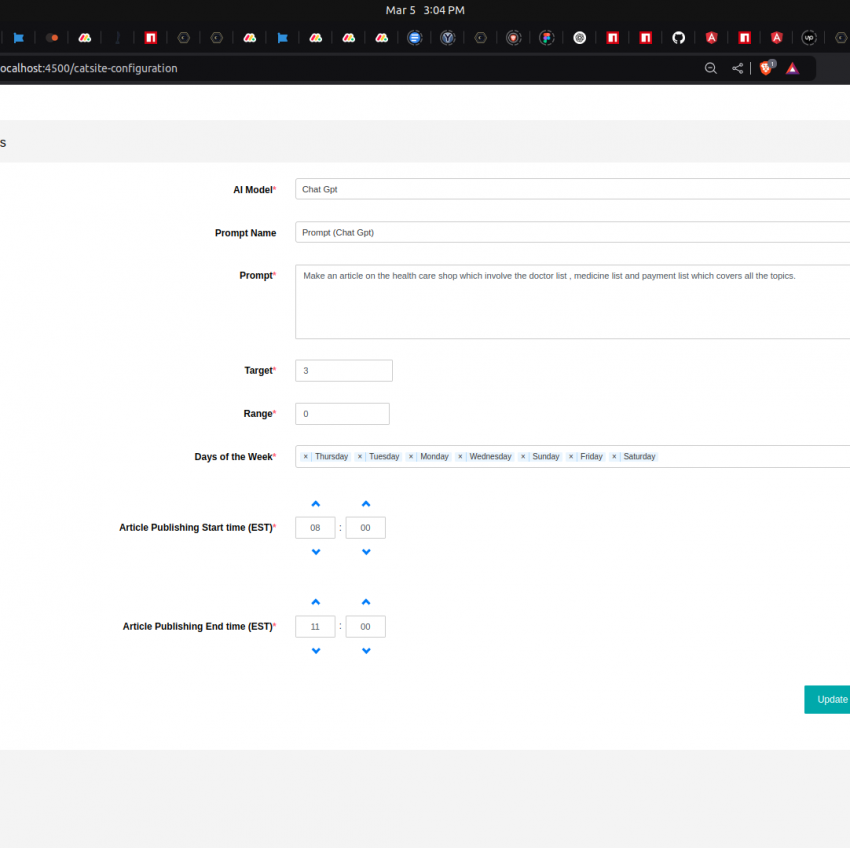
Task: Click the Target input field
Action: [x=344, y=370]
